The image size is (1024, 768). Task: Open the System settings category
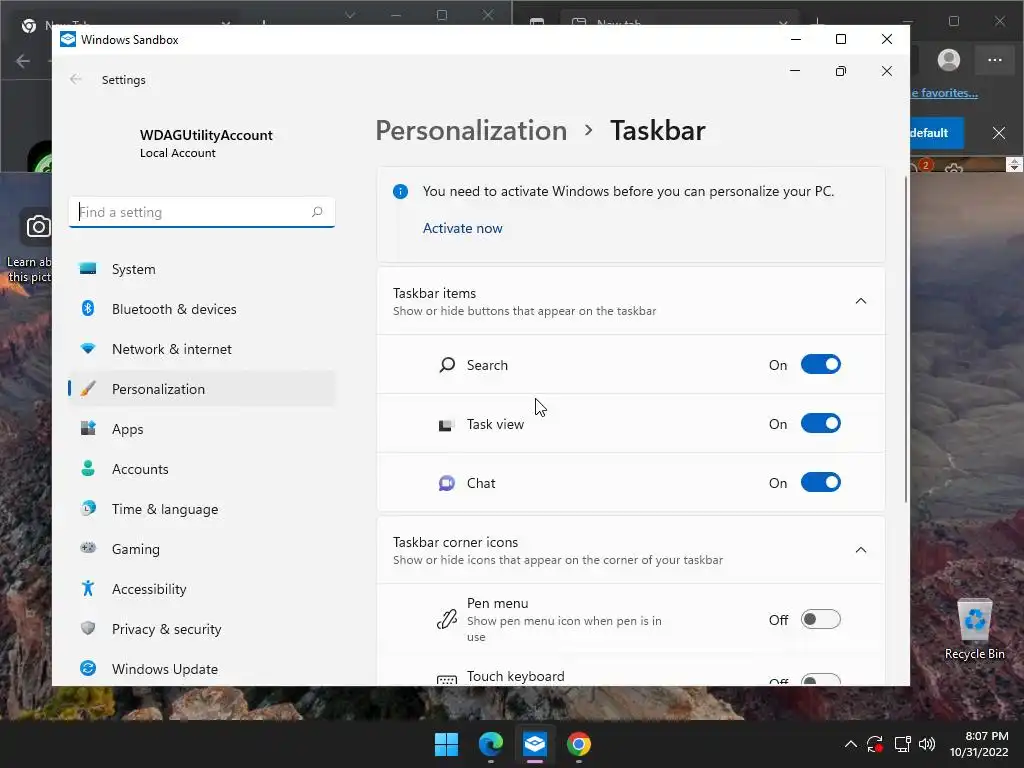(x=202, y=269)
